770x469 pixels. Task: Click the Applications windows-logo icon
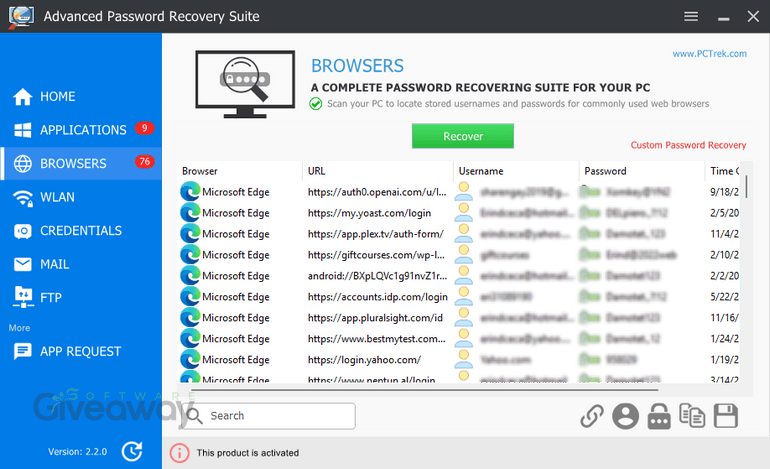(x=23, y=130)
